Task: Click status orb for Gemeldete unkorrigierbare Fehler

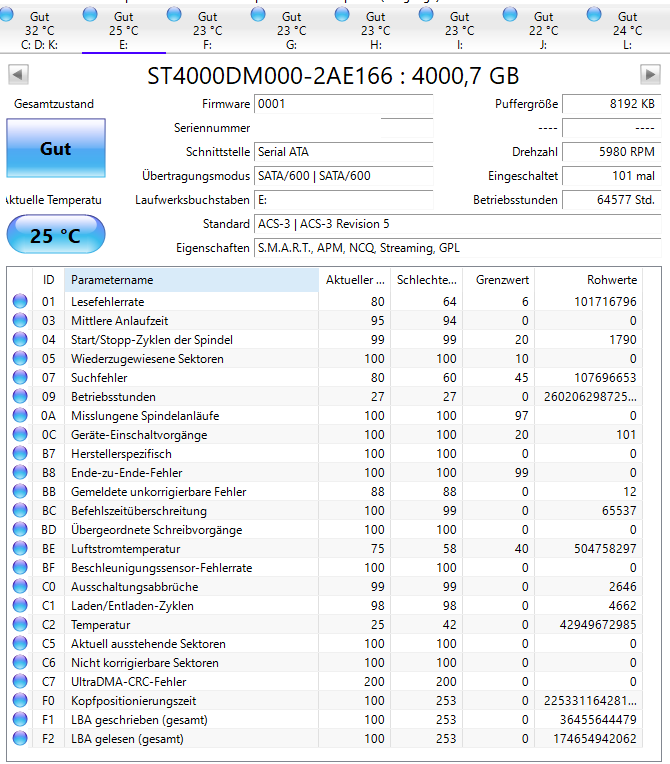Action: (x=20, y=491)
